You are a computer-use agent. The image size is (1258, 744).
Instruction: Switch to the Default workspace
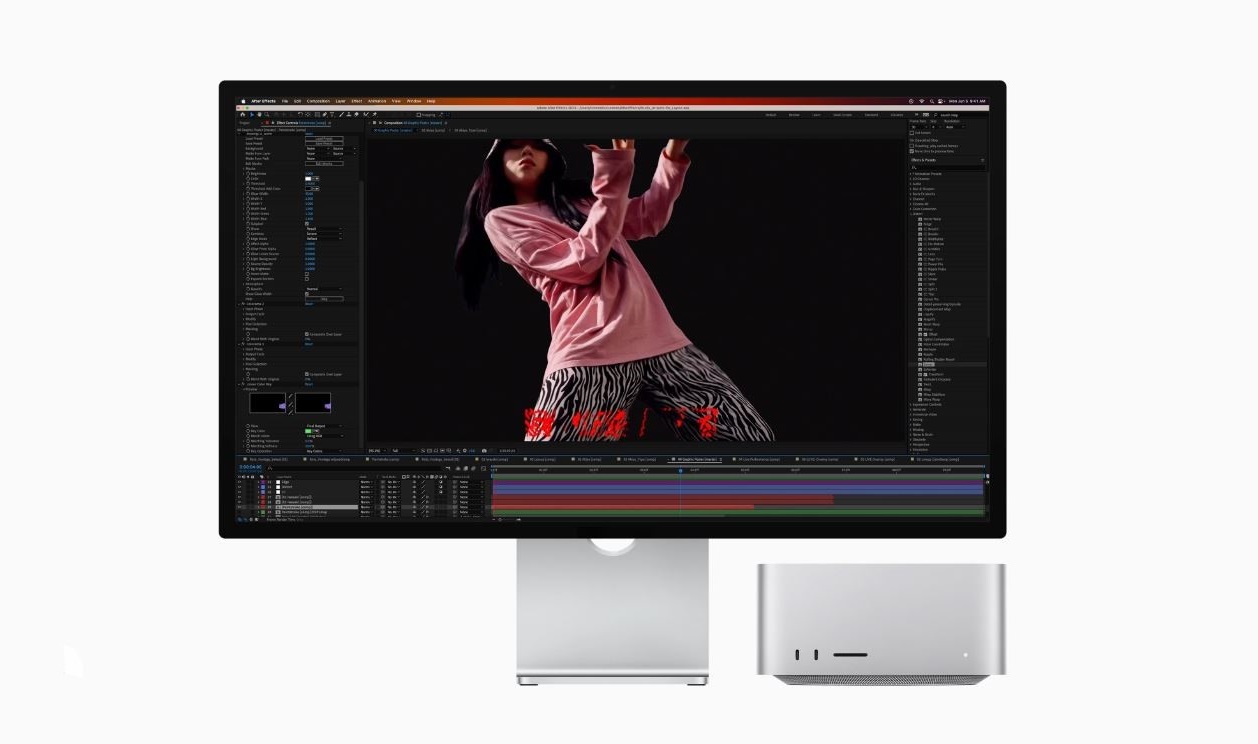[771, 115]
